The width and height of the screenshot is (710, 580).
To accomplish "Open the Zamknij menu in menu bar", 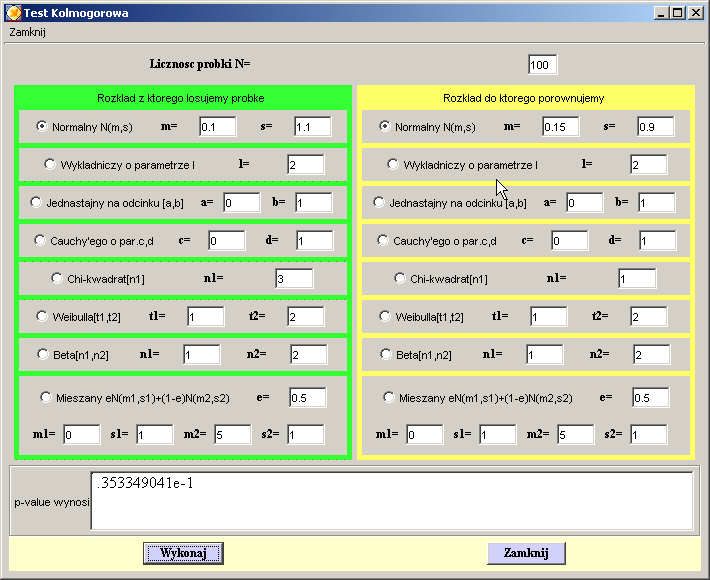I will click(28, 31).
